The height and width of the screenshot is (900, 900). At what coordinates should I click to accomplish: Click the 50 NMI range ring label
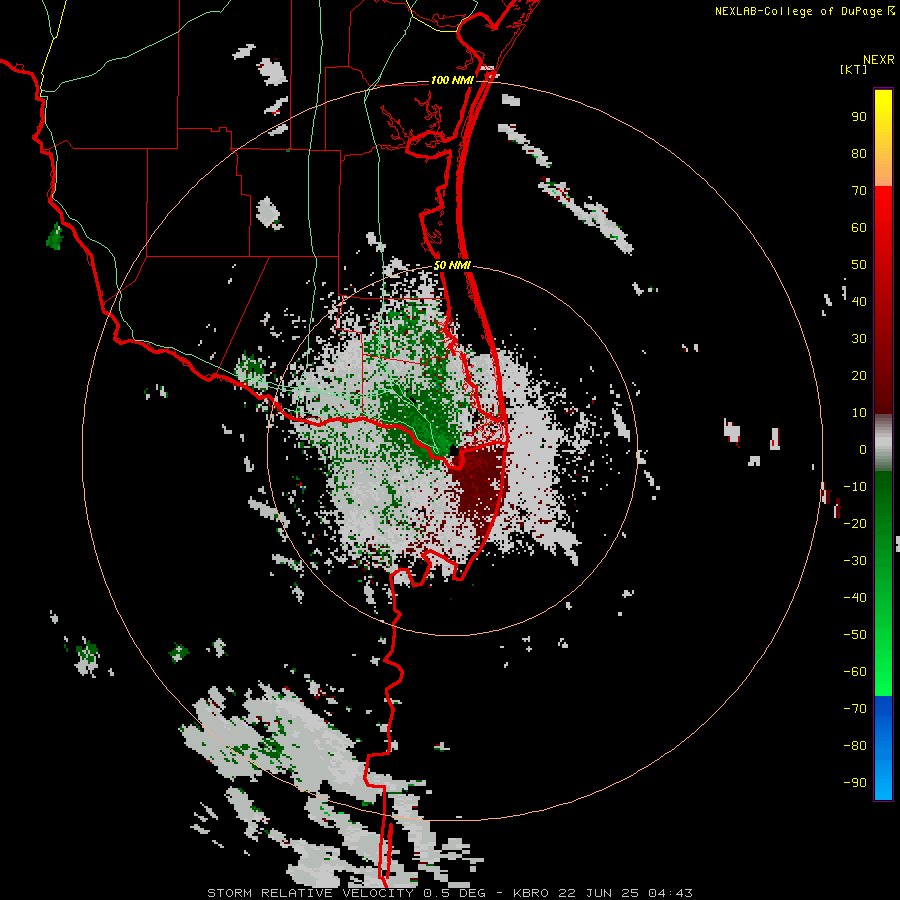(x=452, y=265)
